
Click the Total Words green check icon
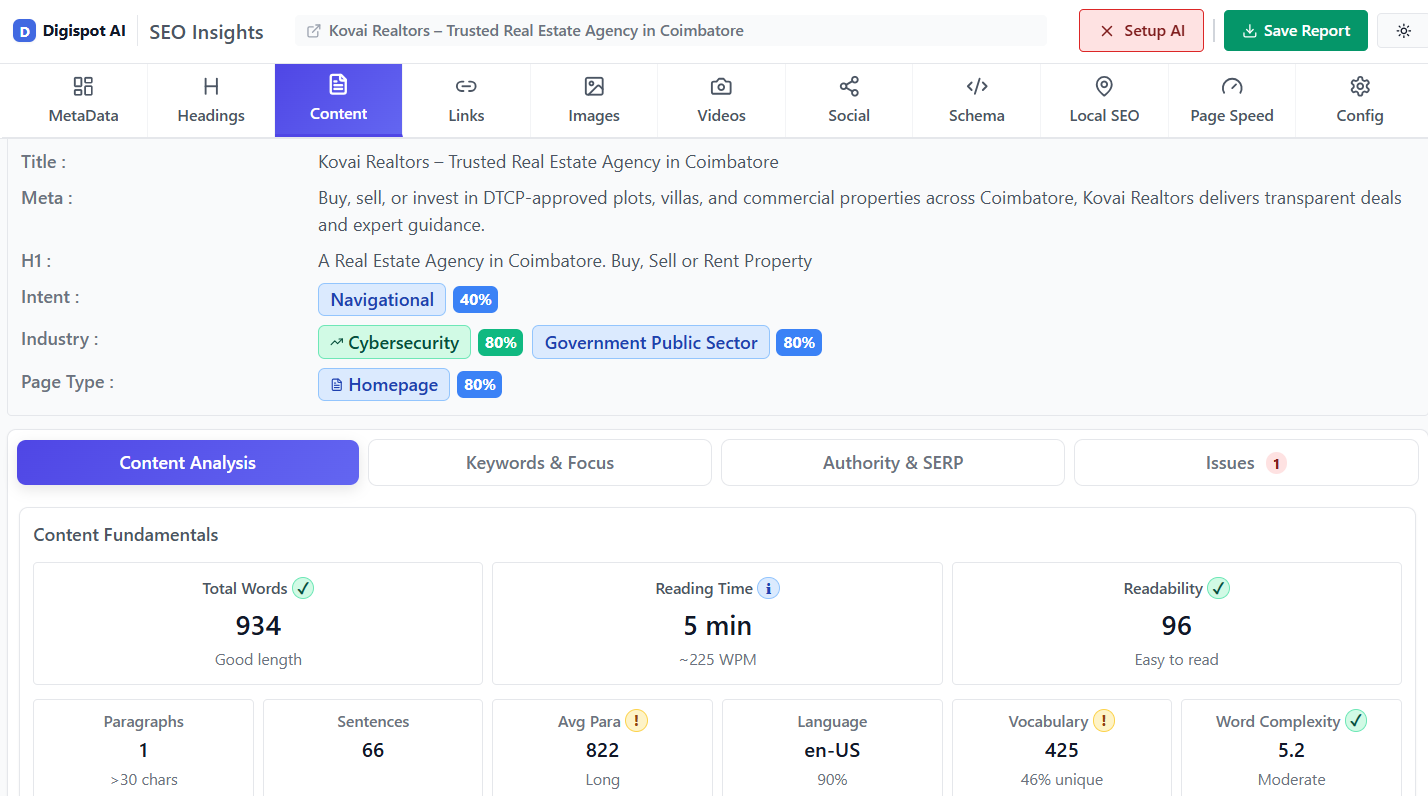[x=303, y=588]
